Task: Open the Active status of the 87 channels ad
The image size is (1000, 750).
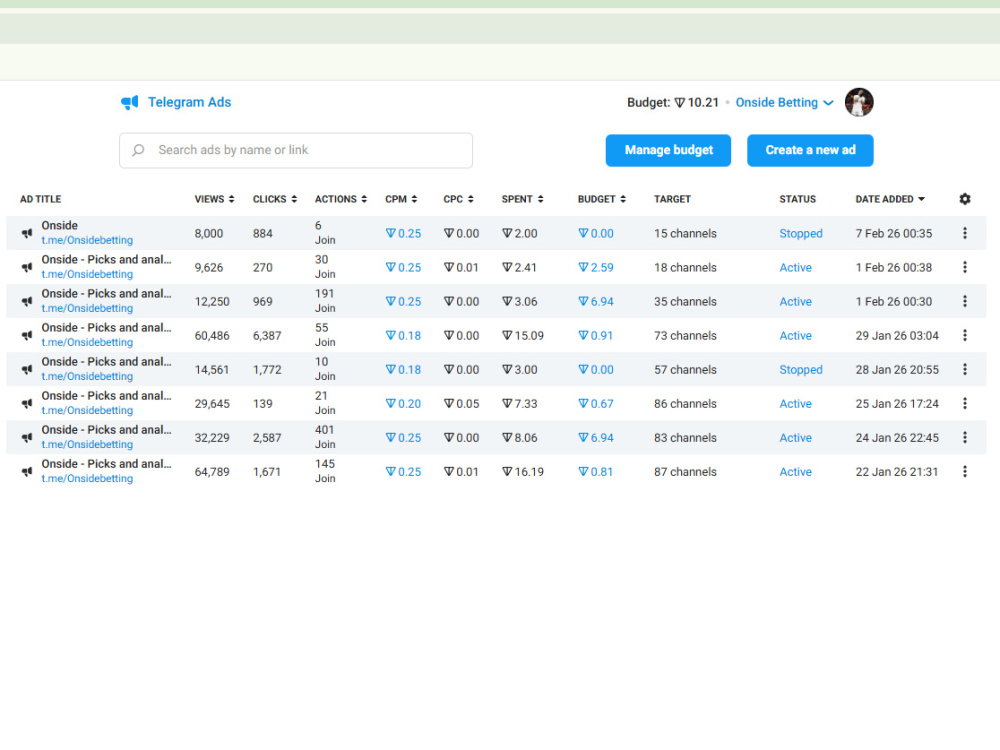Action: point(795,471)
